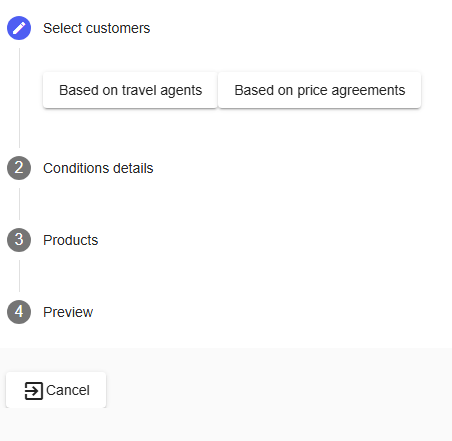Choose Based on price agreements
The width and height of the screenshot is (452, 441).
[x=320, y=90]
